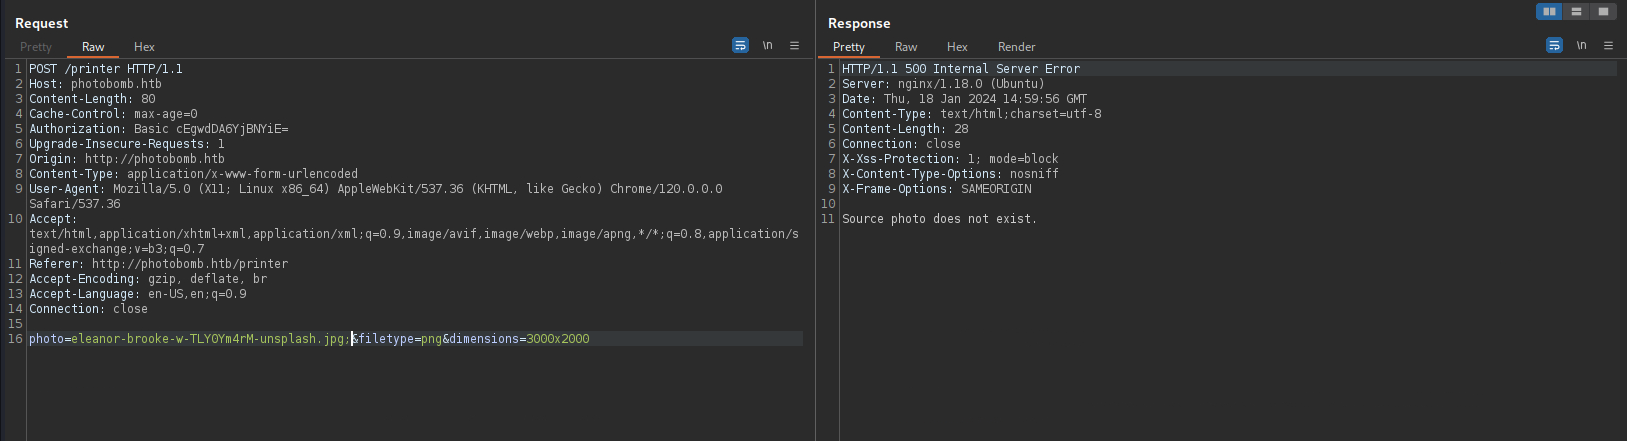Viewport: 1627px width, 441px height.
Task: Click the 'POST /printer HTTP/1.1' request line
Action: pos(106,69)
